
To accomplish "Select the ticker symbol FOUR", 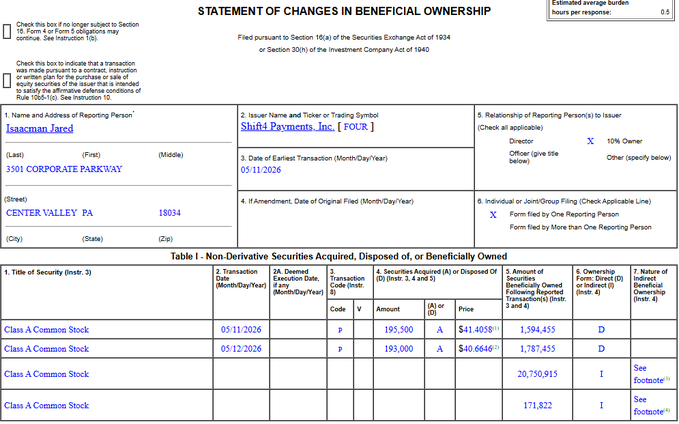I will tap(356, 127).
